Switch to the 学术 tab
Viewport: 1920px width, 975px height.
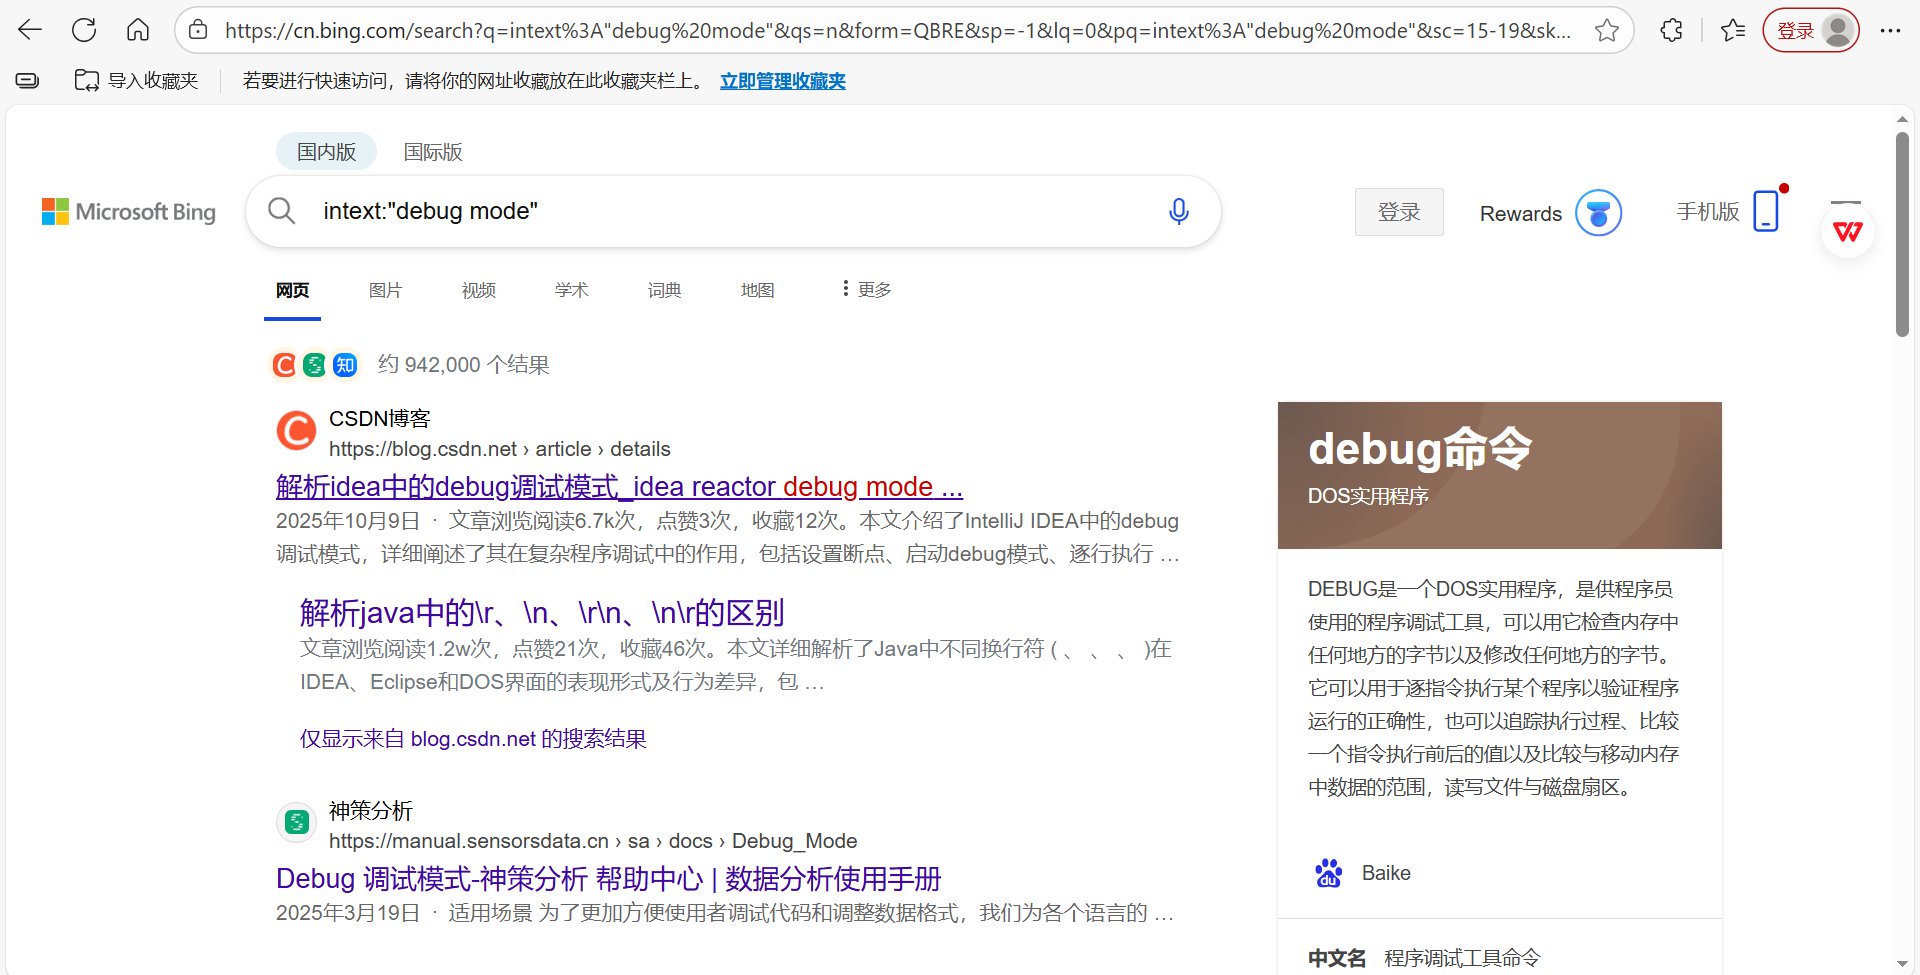coord(571,289)
